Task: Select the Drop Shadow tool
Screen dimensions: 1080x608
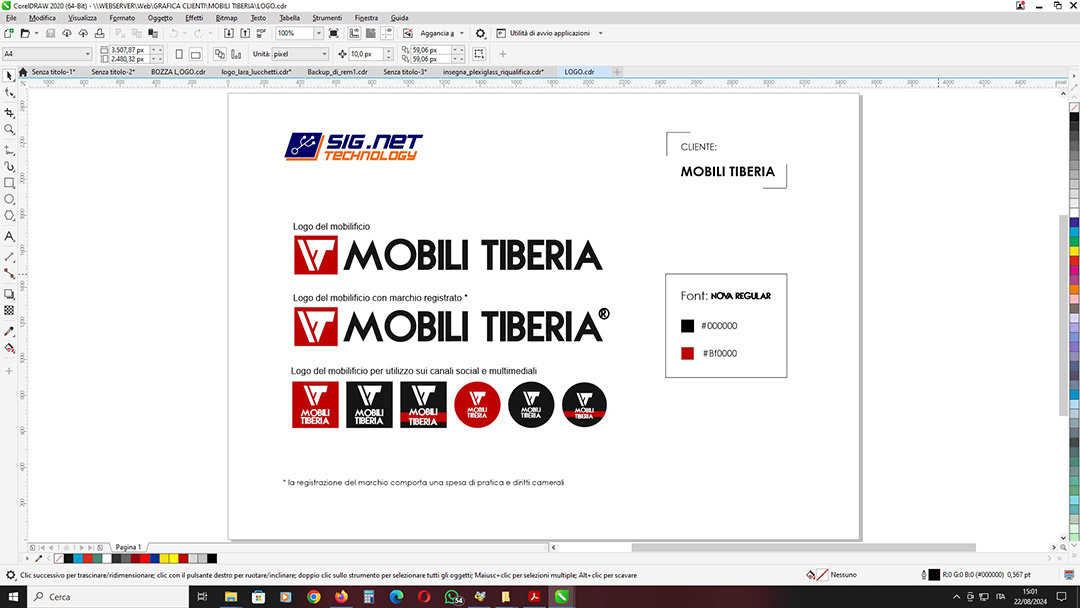Action: pos(9,294)
